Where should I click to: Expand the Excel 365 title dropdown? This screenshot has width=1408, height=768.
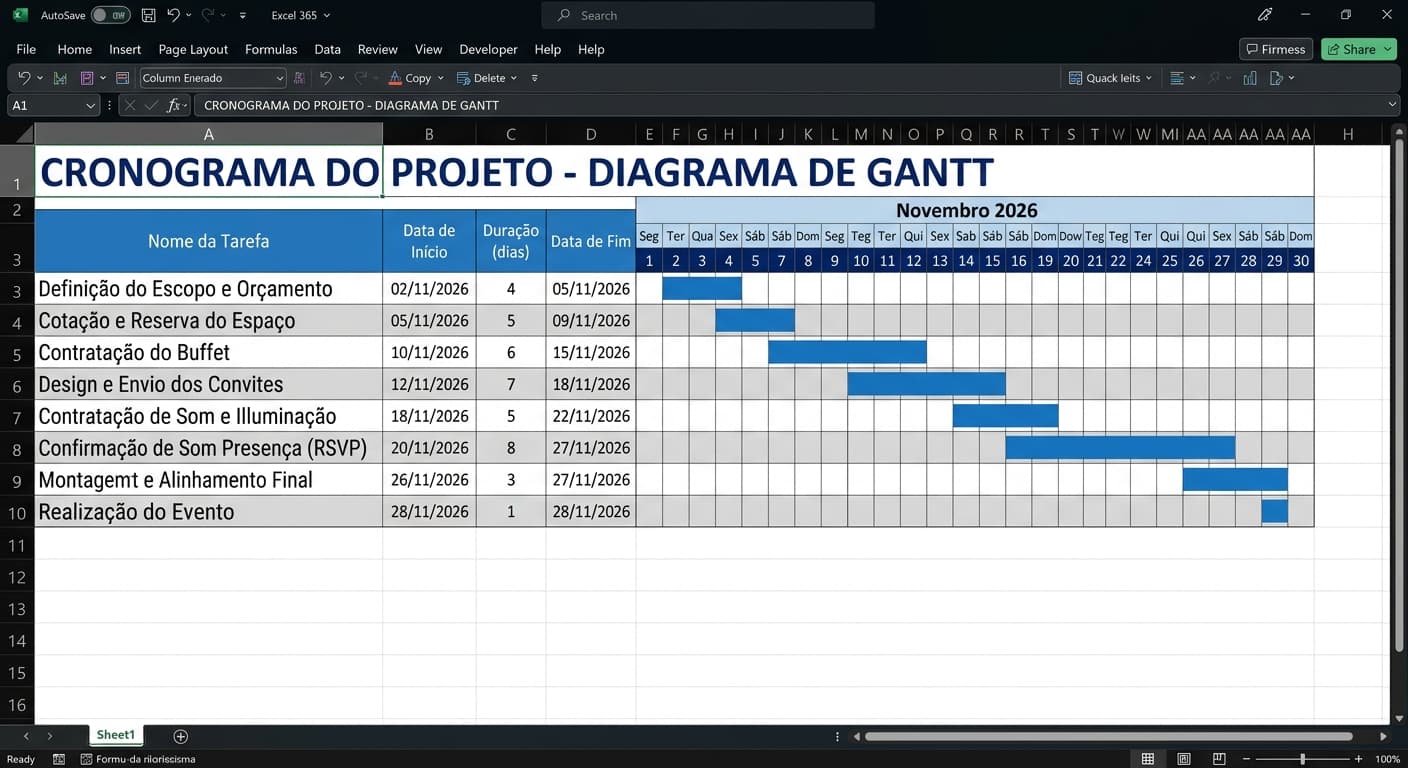click(x=327, y=15)
